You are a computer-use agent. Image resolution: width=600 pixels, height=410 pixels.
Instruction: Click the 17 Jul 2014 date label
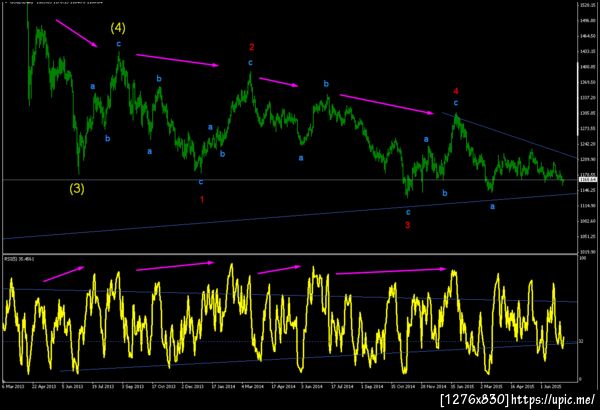tap(342, 387)
